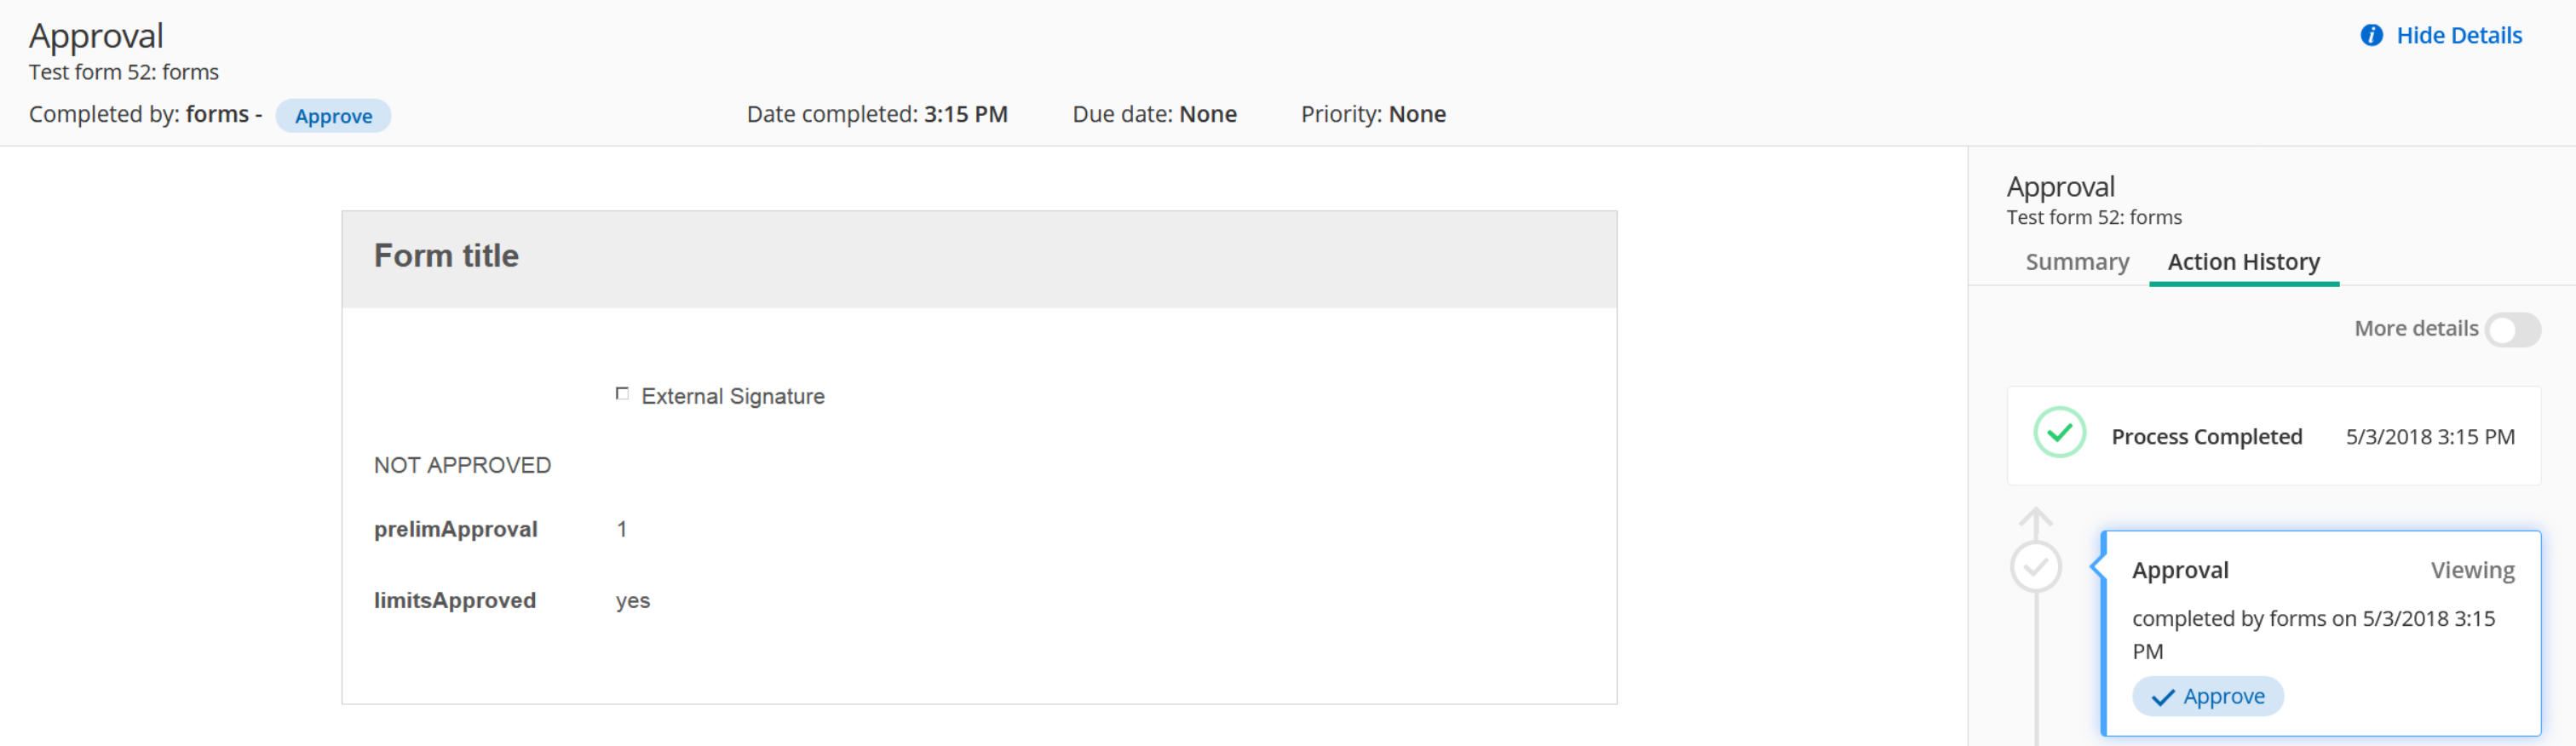The width and height of the screenshot is (2576, 746).
Task: Click the prelimApproval field value
Action: click(622, 529)
